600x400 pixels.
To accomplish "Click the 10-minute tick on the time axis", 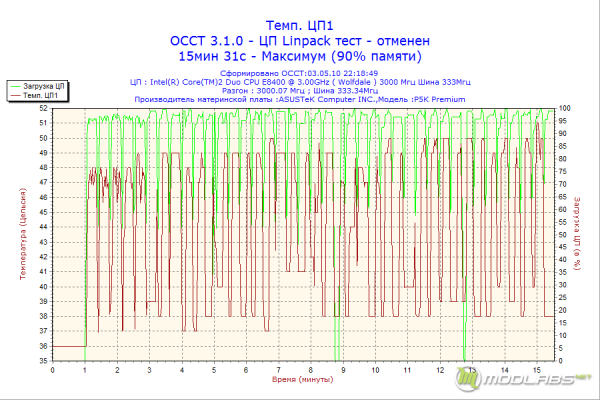I will click(375, 370).
